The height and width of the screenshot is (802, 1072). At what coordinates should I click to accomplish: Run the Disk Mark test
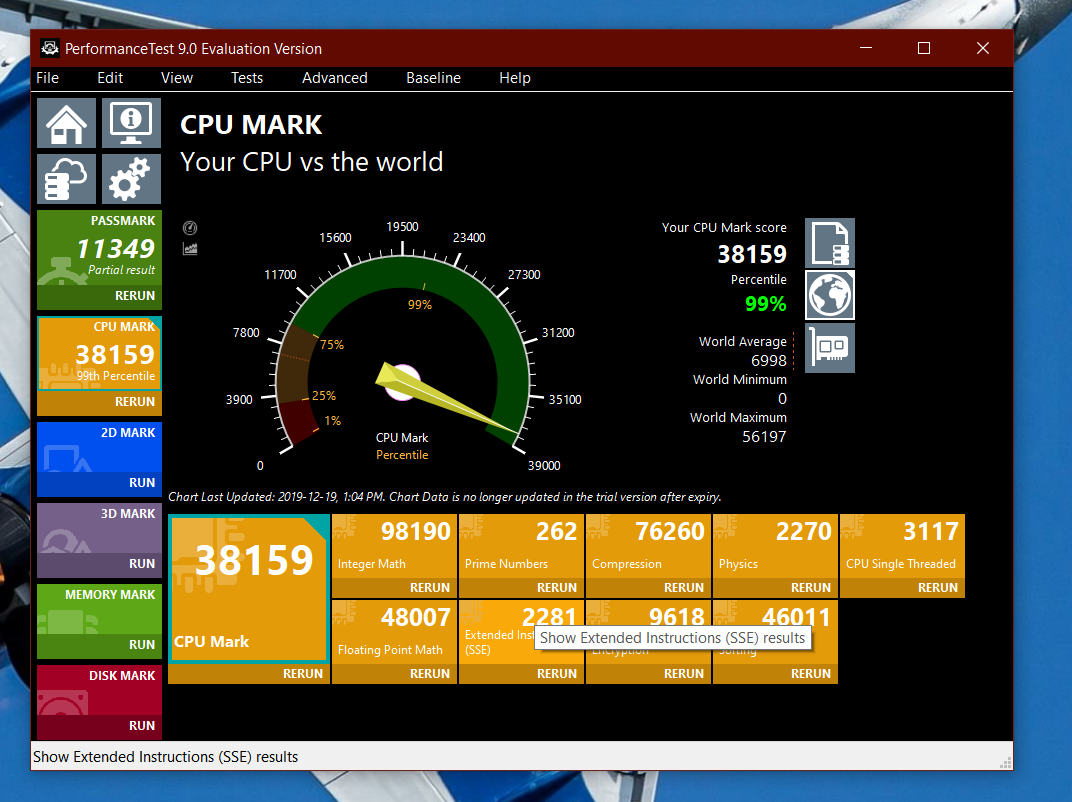[100, 725]
